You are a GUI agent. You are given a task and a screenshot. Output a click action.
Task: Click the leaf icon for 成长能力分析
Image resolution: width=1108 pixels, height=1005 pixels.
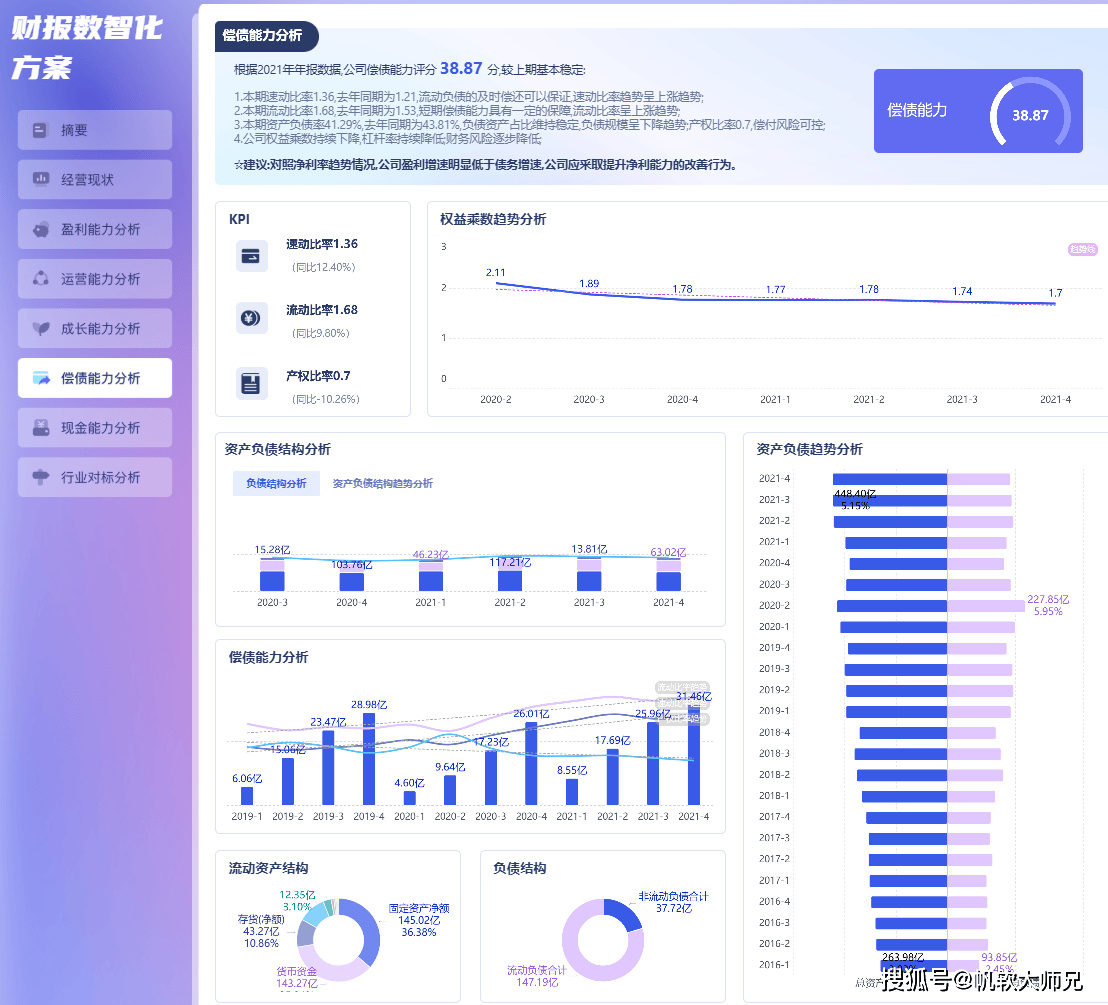tap(41, 328)
